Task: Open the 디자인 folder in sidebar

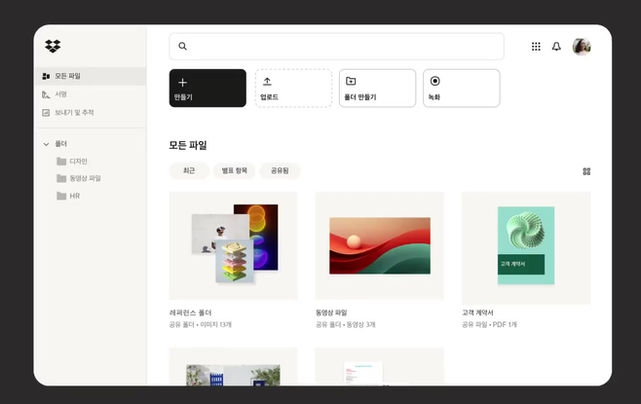Action: pos(72,161)
